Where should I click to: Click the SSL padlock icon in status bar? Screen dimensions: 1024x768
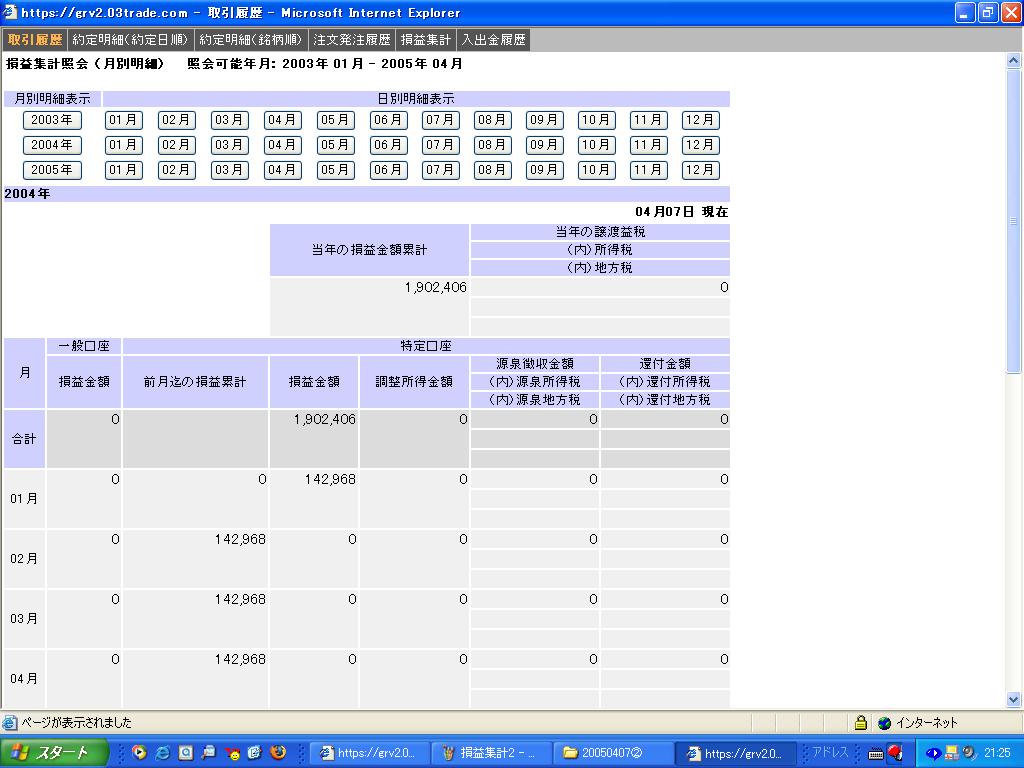point(860,723)
